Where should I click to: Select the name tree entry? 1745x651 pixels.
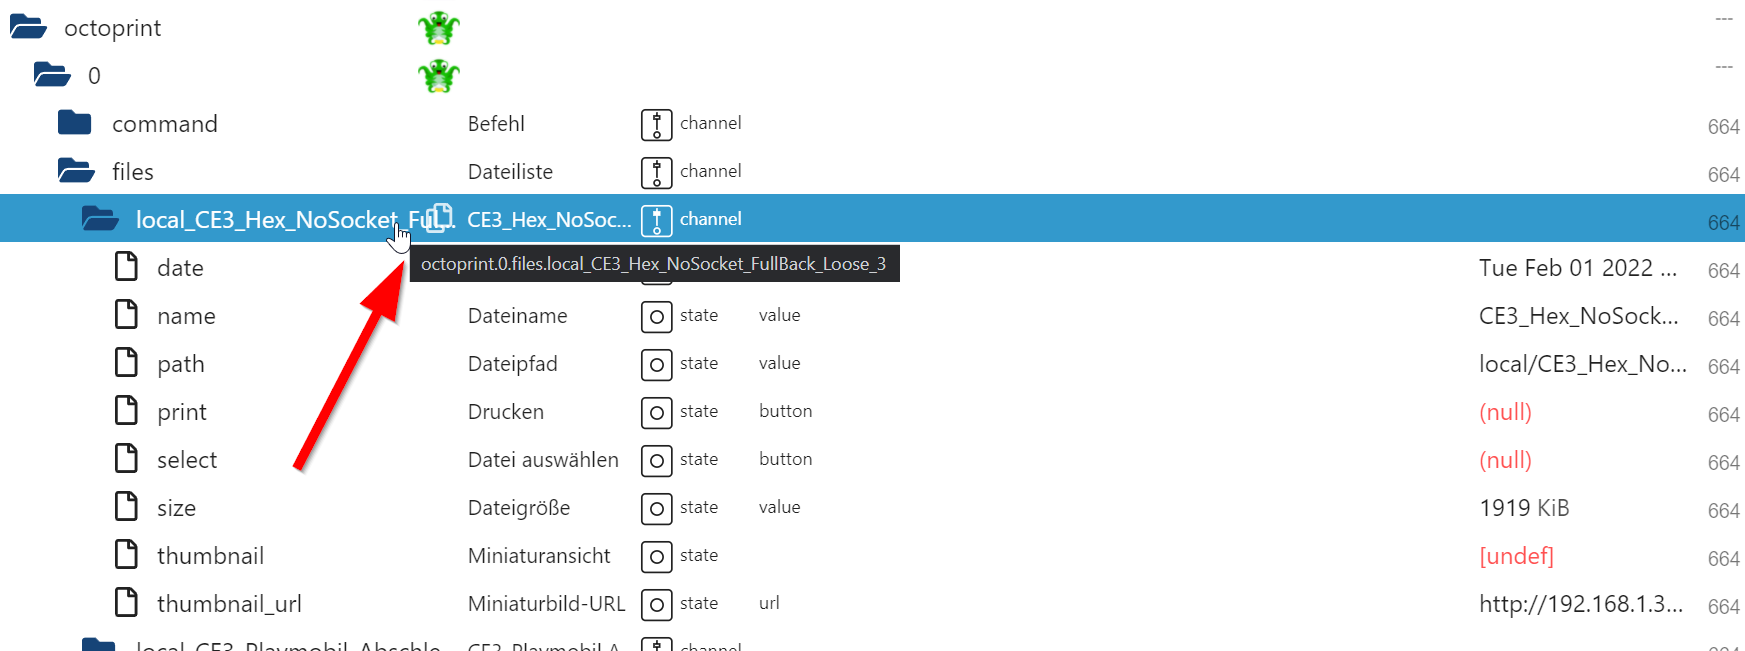[186, 316]
